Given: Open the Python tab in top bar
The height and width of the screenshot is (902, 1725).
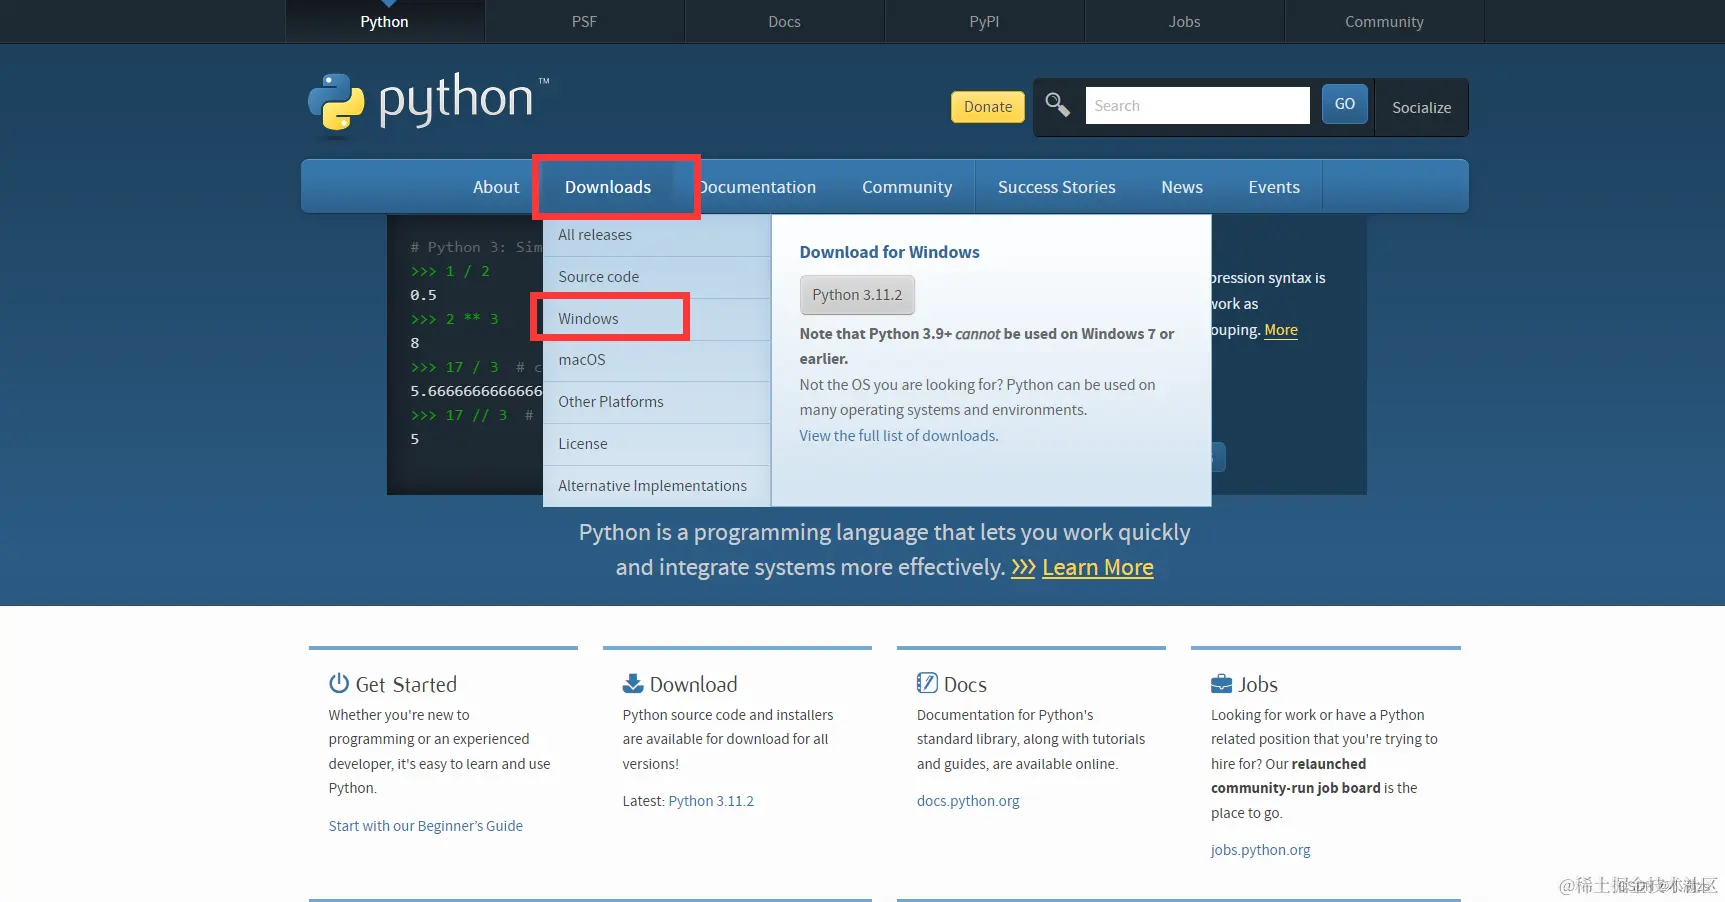Looking at the screenshot, I should [385, 21].
